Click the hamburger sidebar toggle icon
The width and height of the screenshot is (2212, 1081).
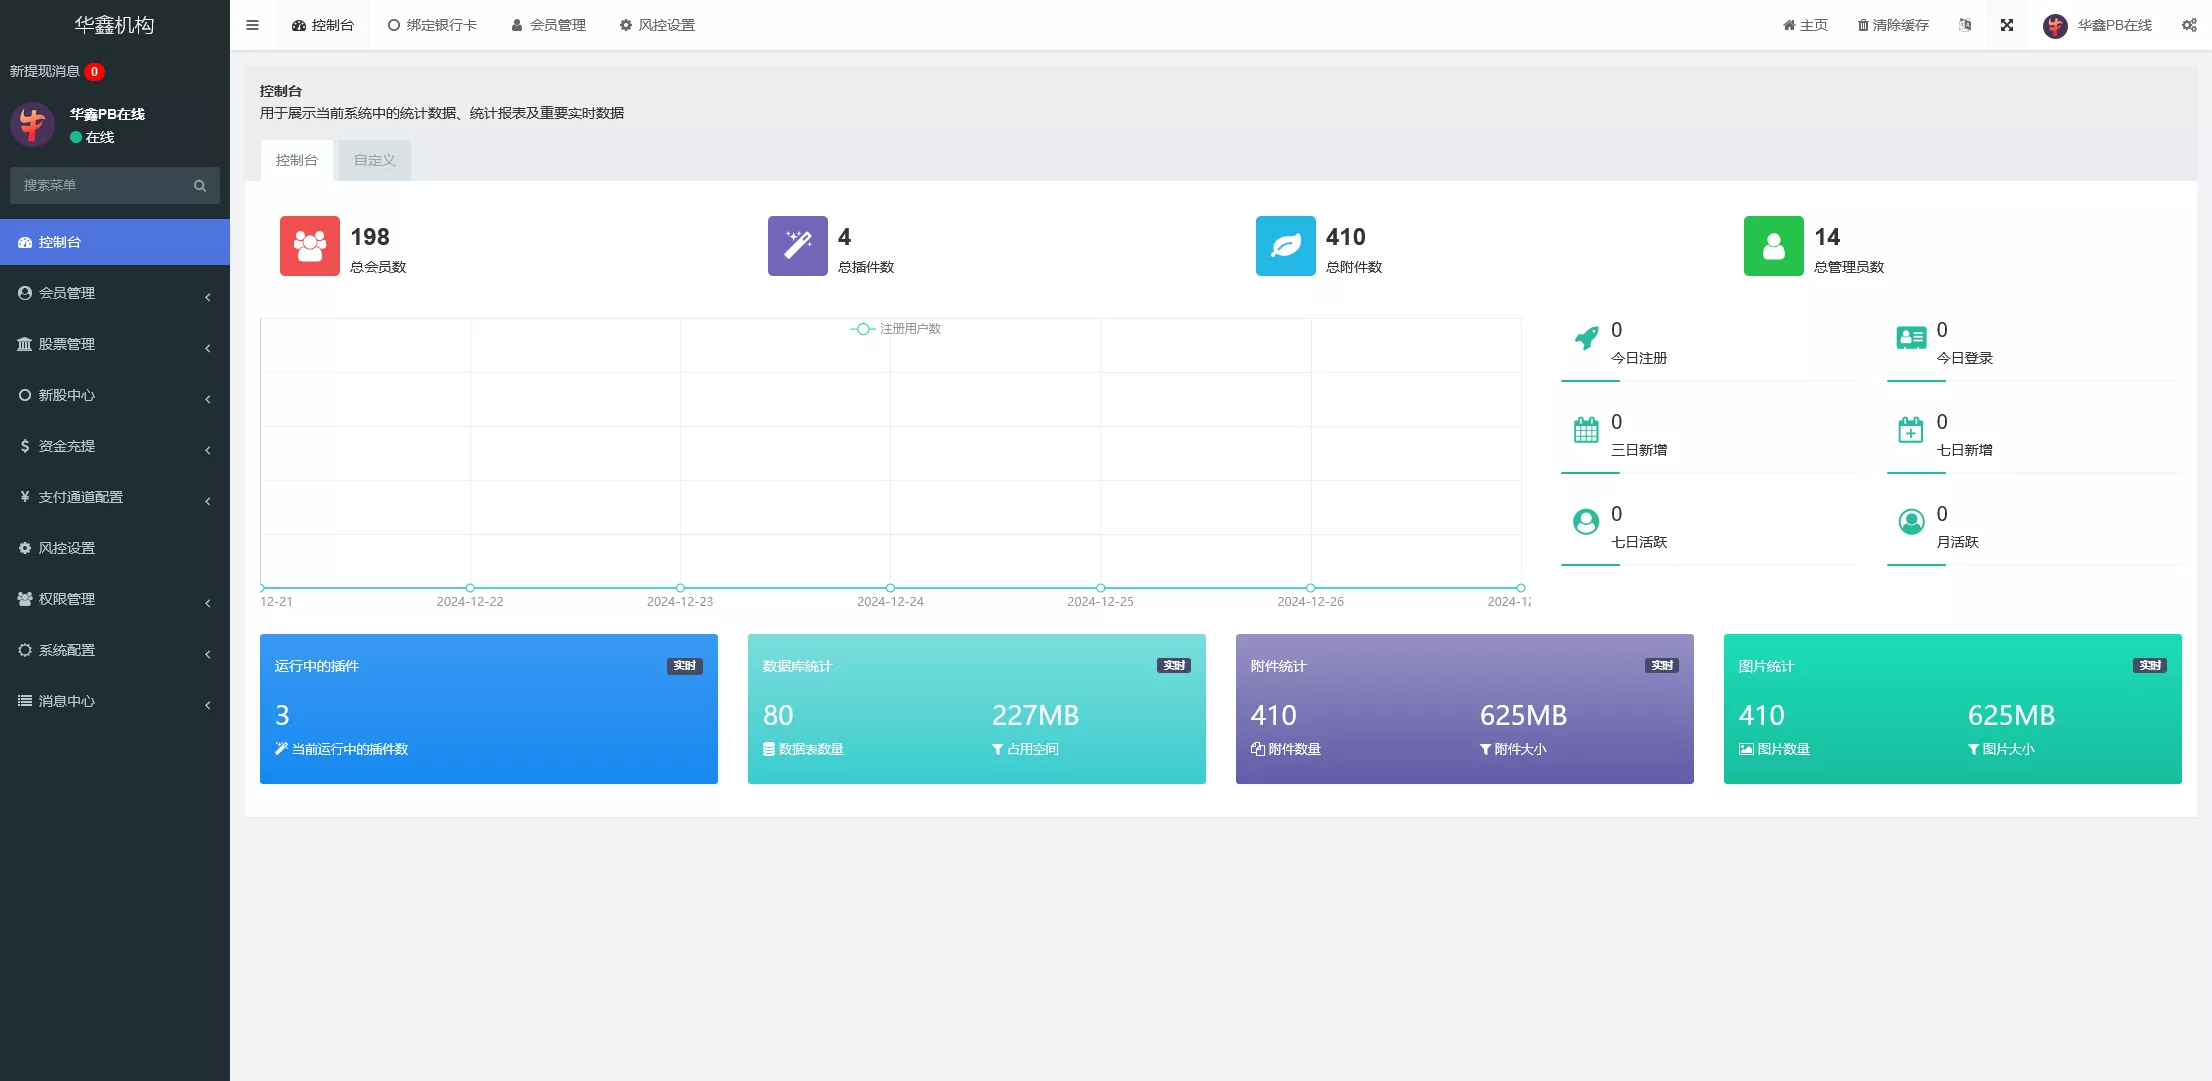tap(252, 25)
